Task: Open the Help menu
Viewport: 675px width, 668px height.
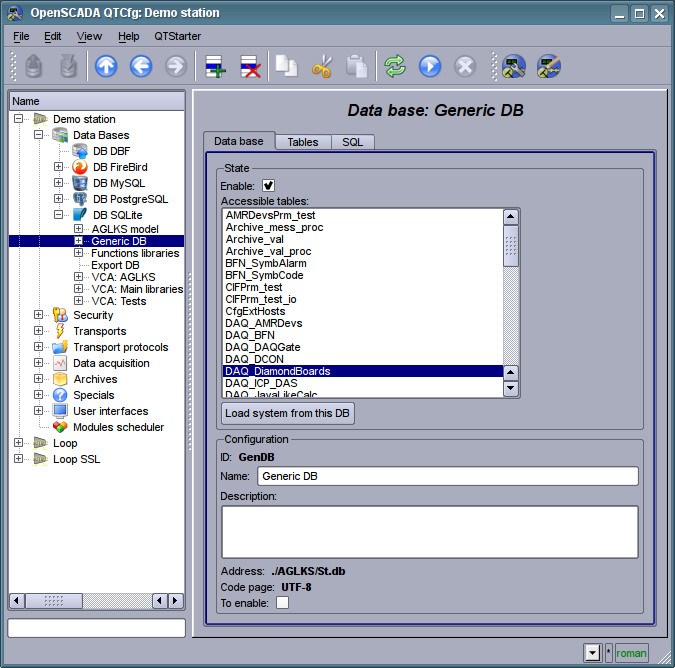Action: pos(128,36)
